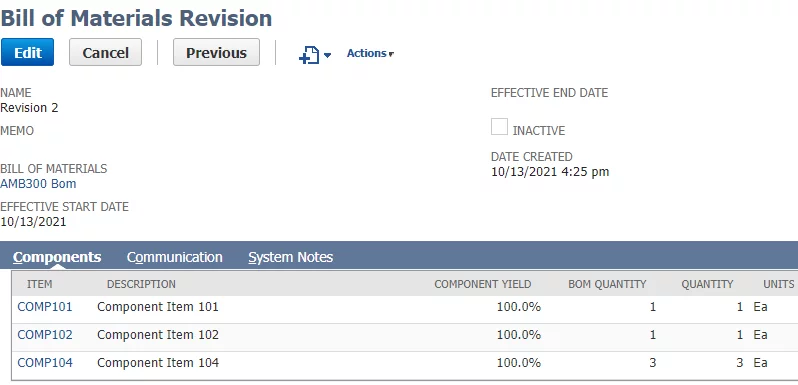Image resolution: width=798 pixels, height=385 pixels.
Task: Click the Description column header
Action: click(x=141, y=284)
